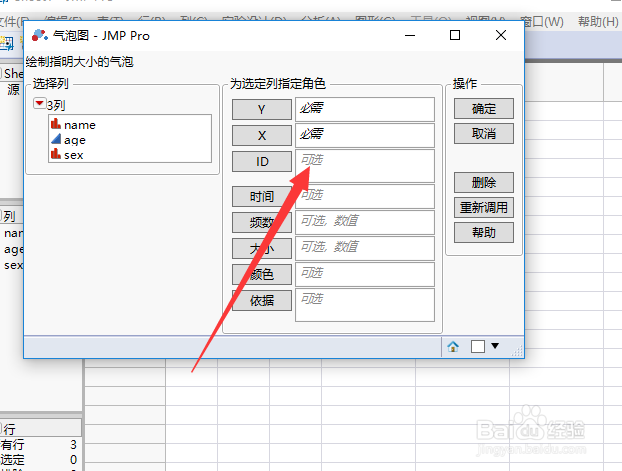Click the 依据 role button
The height and width of the screenshot is (471, 622).
(261, 300)
